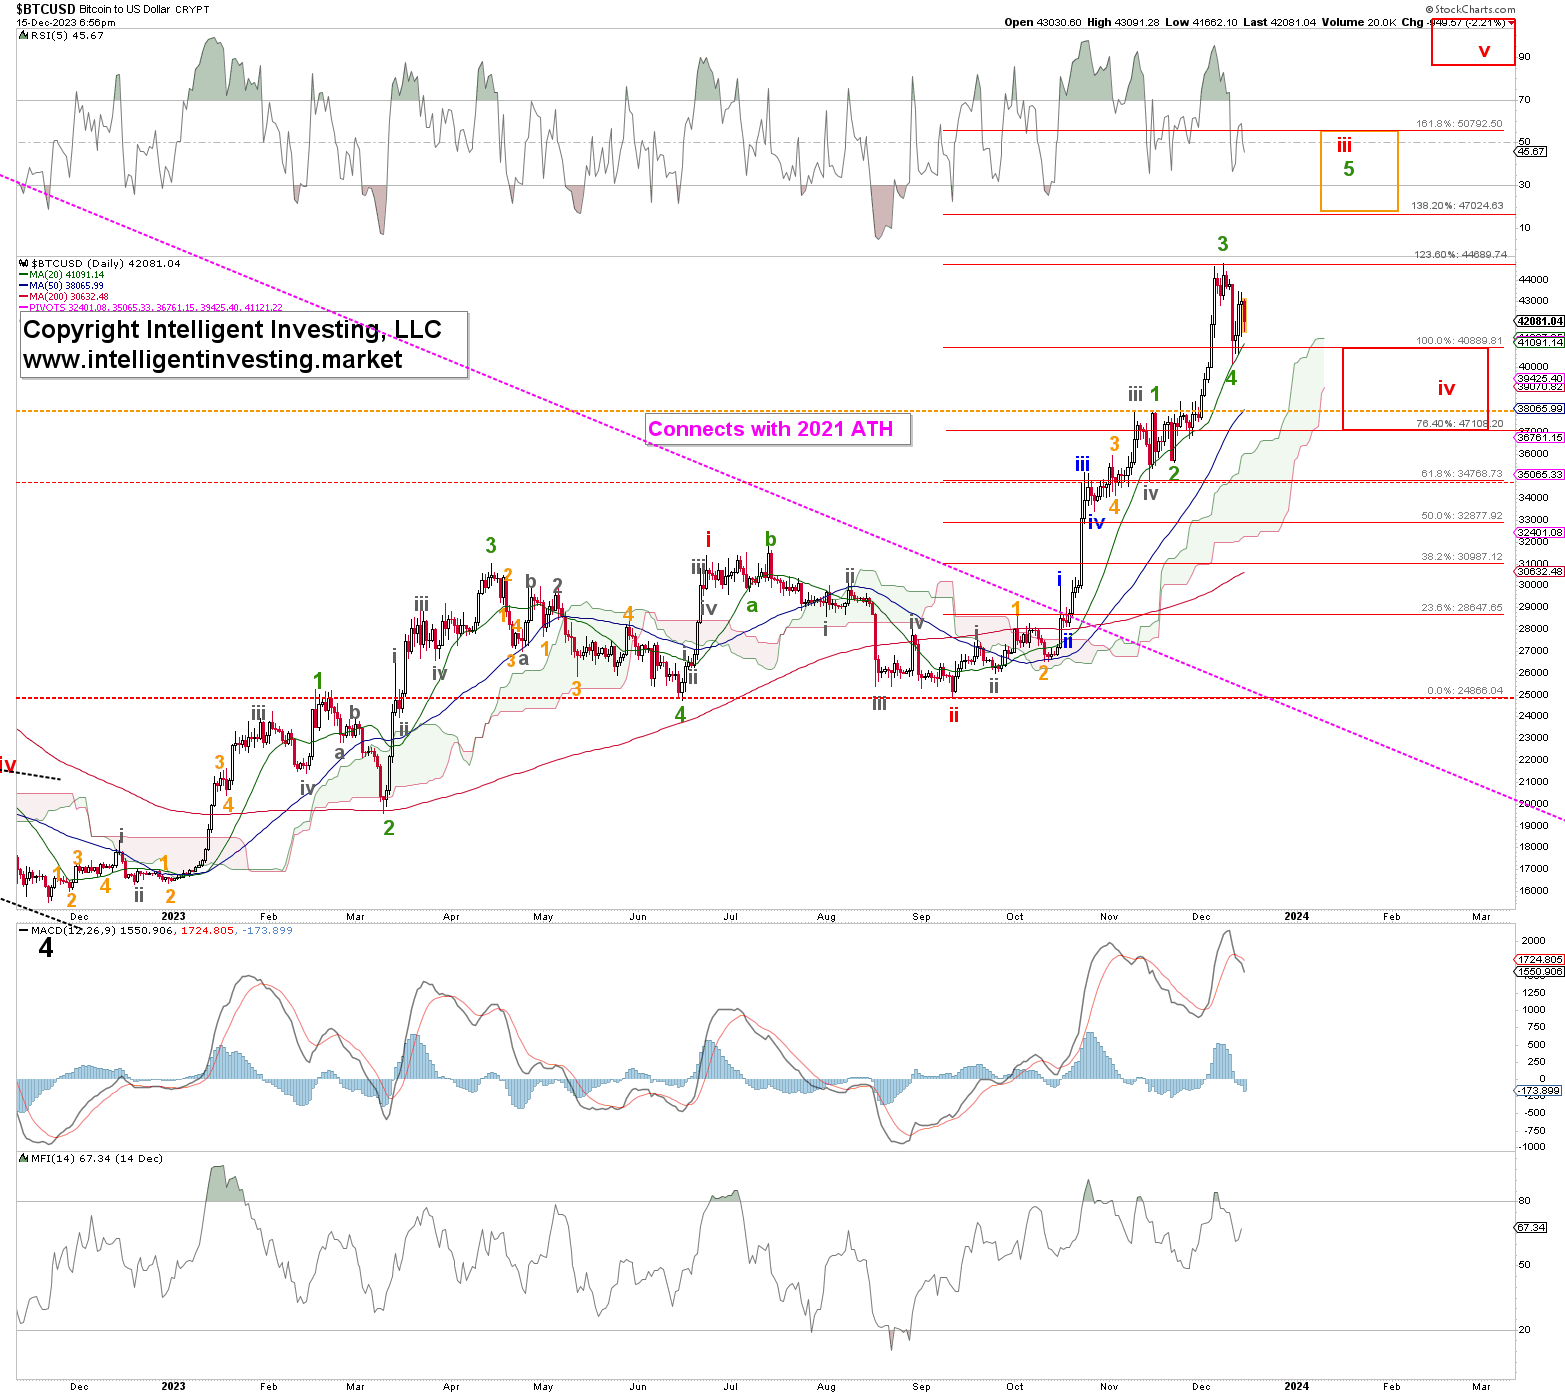Click the 67.34 MFI value tag on axis

pyautogui.click(x=1531, y=1227)
